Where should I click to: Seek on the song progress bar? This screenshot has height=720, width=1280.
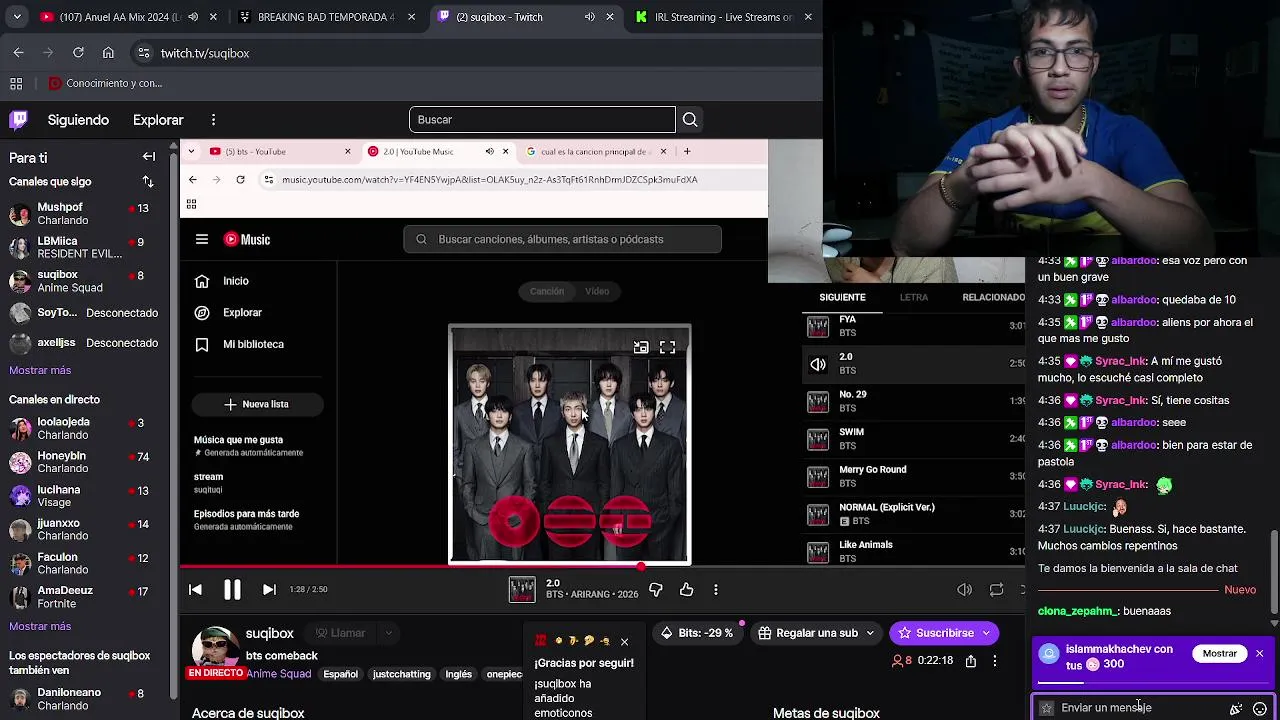pos(602,567)
